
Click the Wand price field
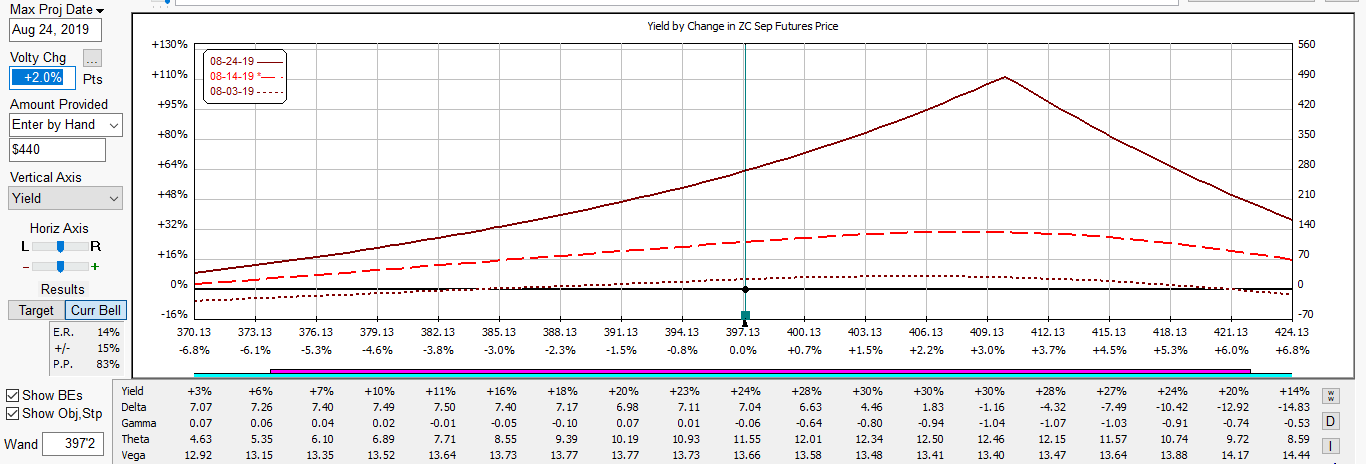pyautogui.click(x=75, y=443)
